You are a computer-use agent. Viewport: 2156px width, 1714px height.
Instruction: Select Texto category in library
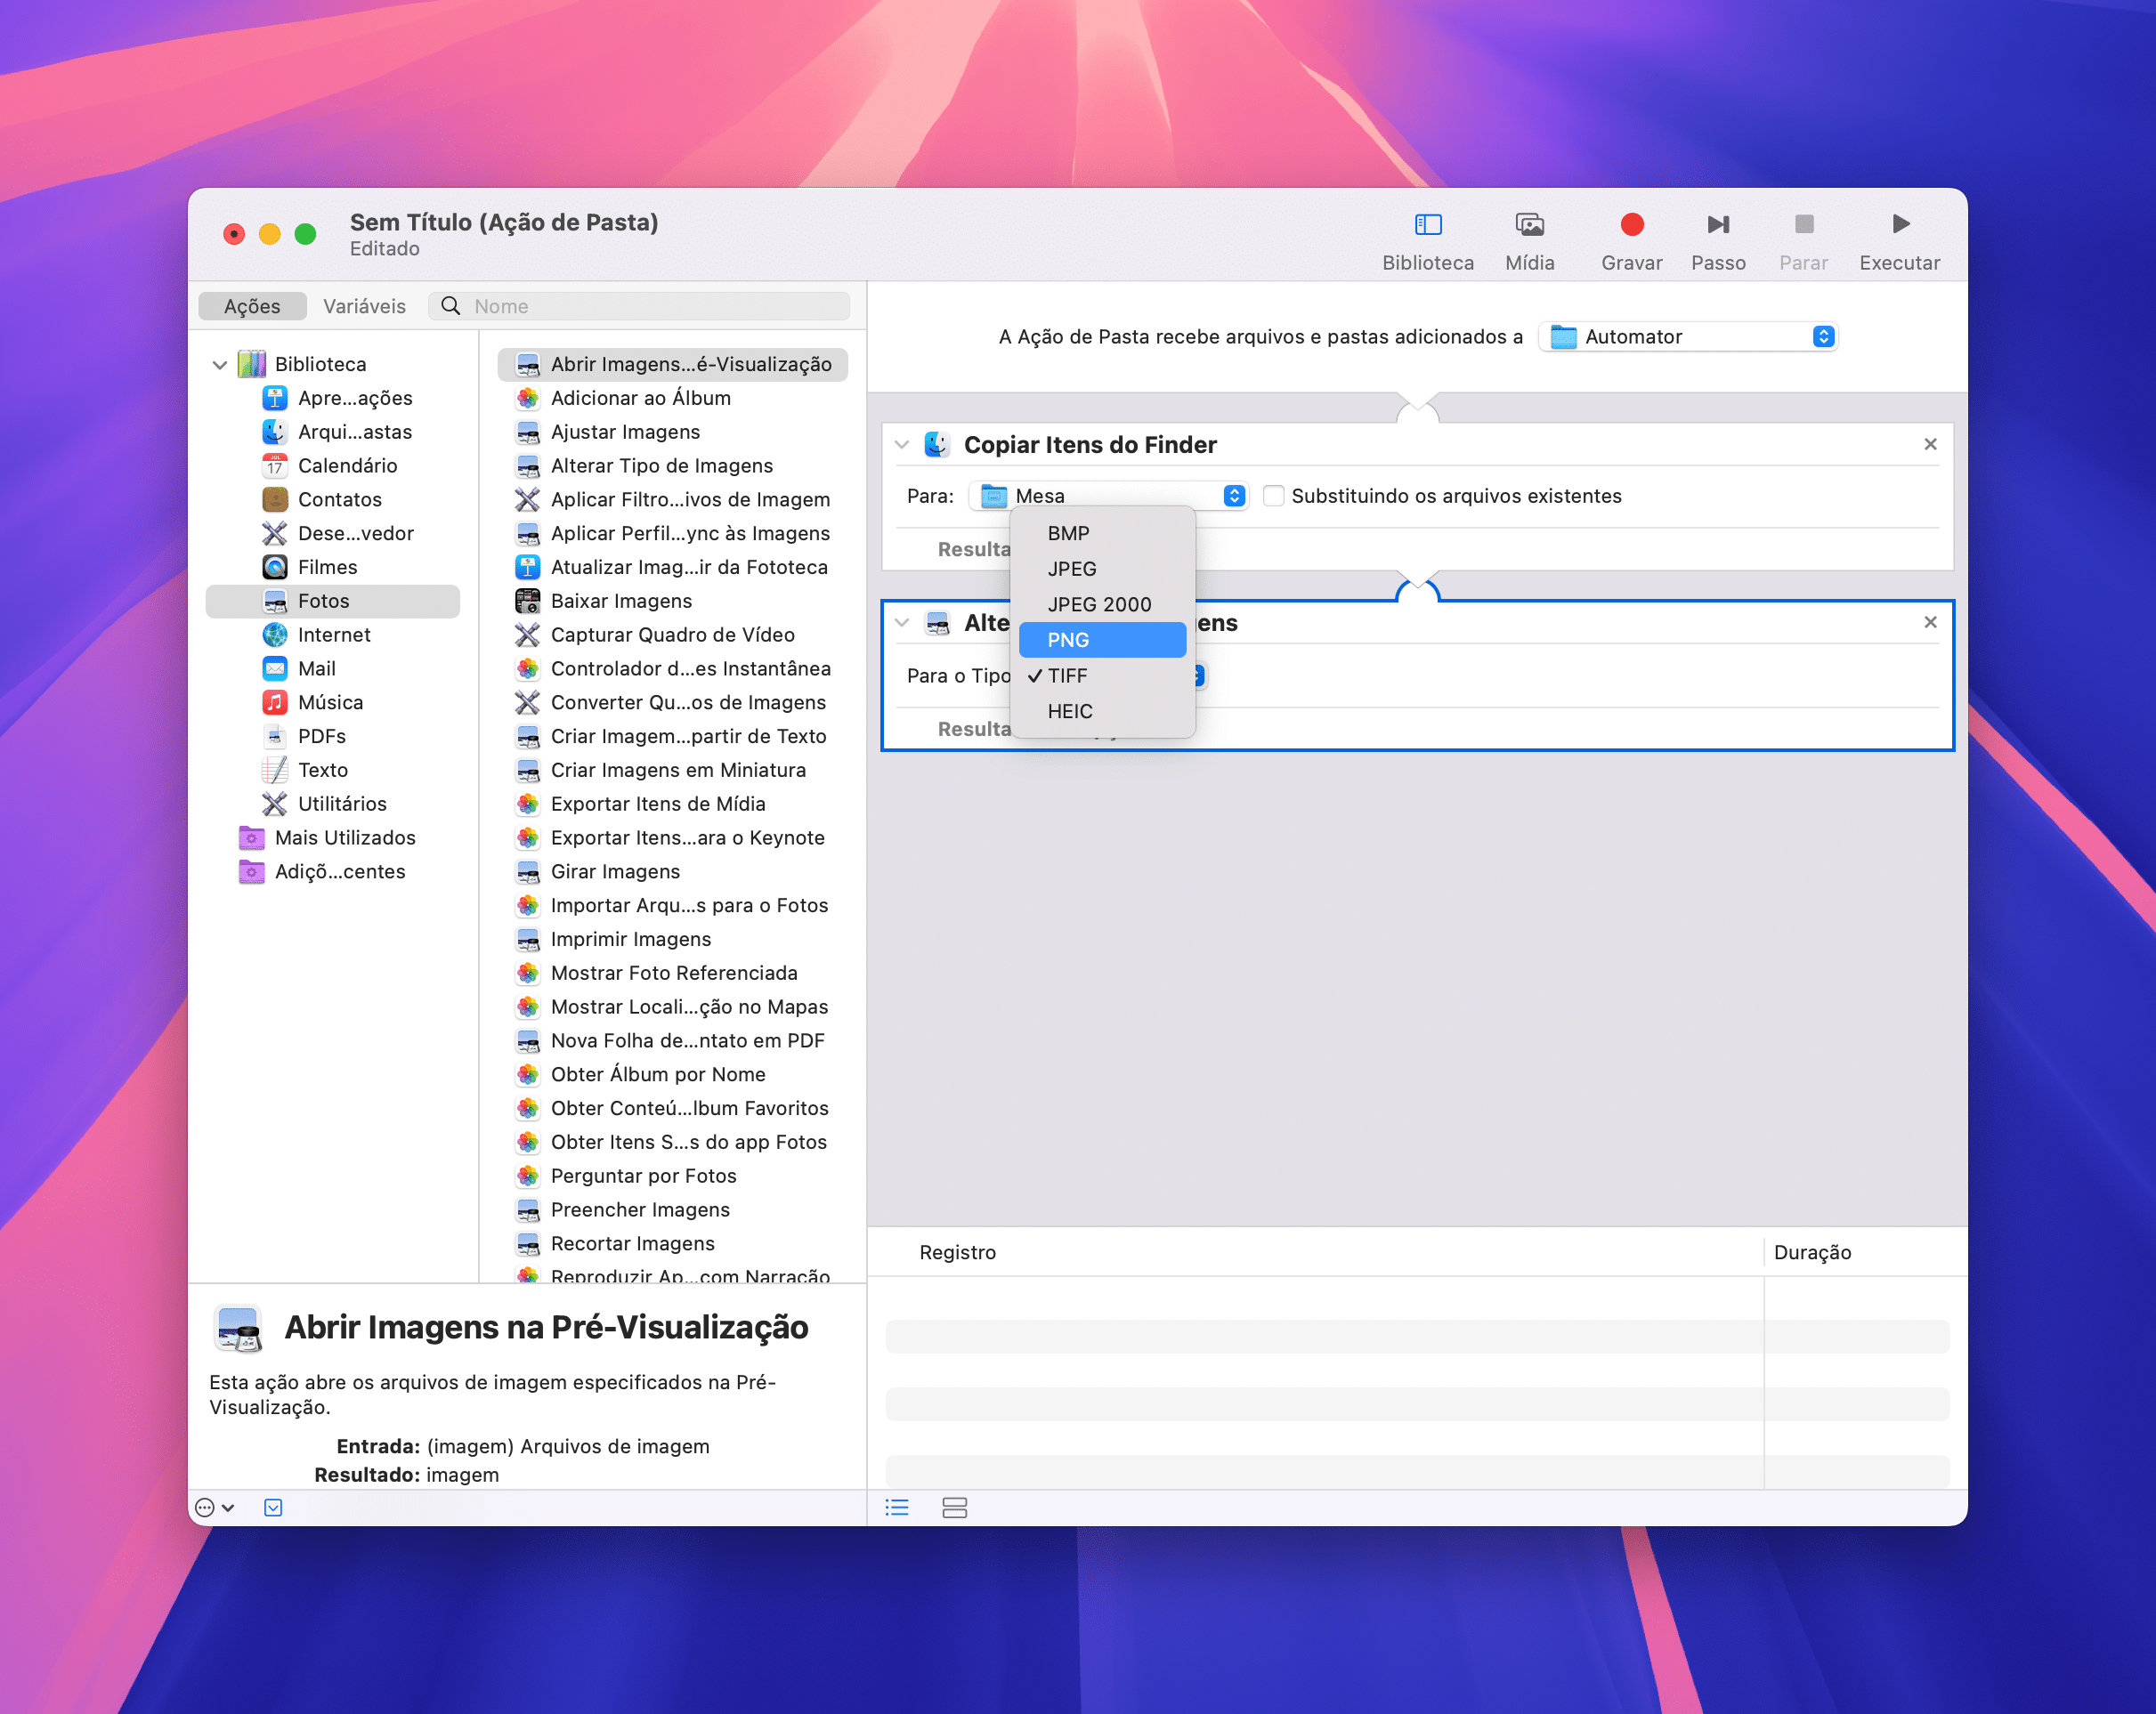[332, 770]
